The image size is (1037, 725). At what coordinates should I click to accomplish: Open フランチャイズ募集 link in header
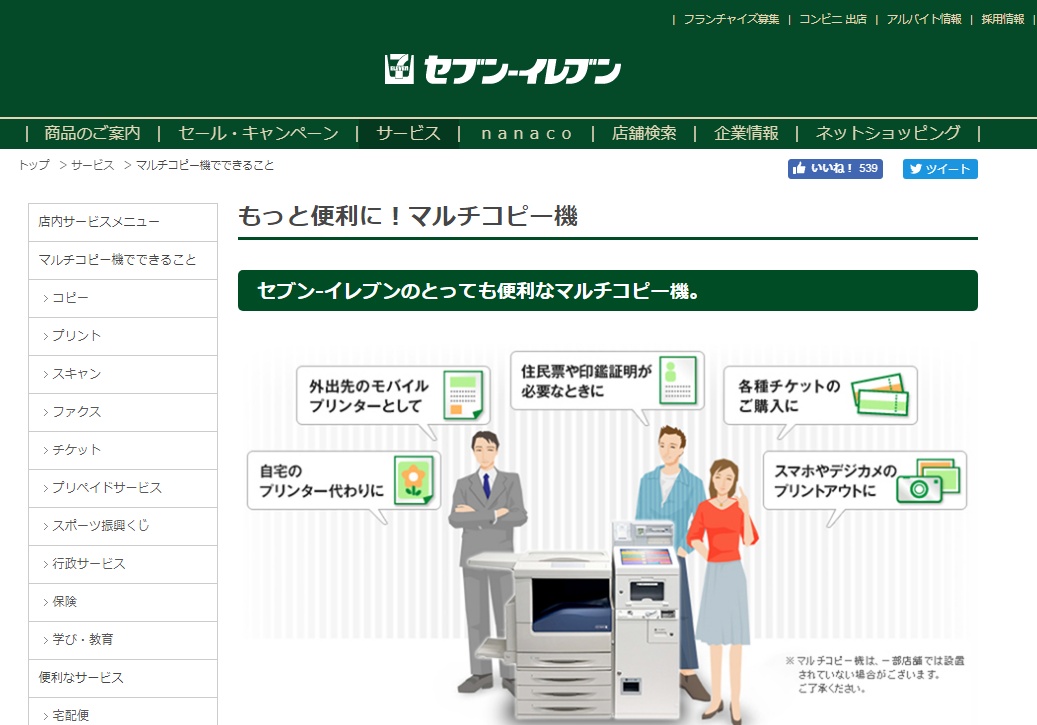coord(731,19)
